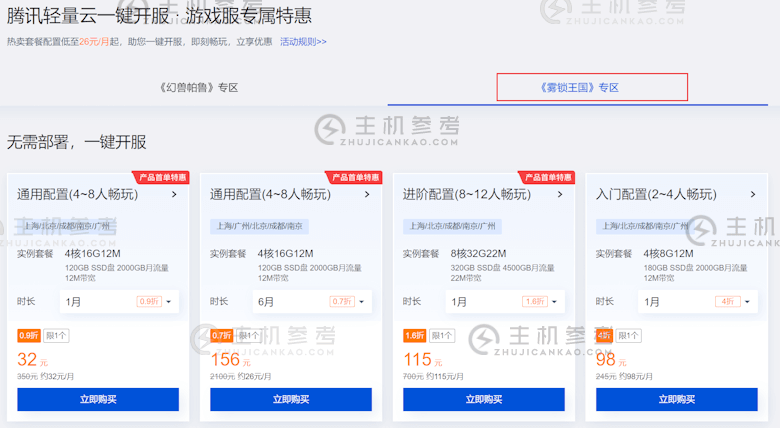Open the 入门配置(2~4人畅玩) title
The width and height of the screenshot is (780, 428).
(x=657, y=195)
